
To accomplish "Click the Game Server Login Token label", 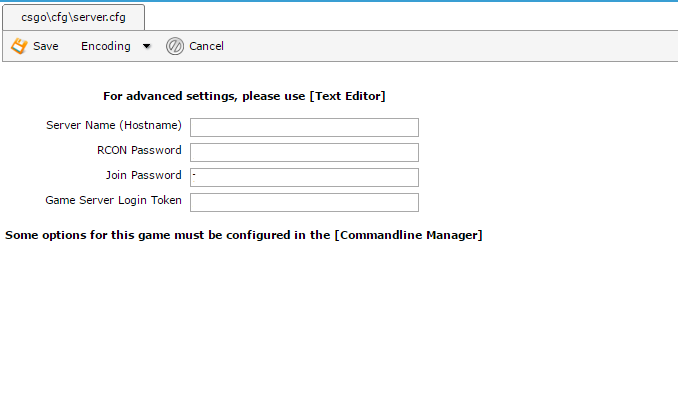I will click(113, 200).
